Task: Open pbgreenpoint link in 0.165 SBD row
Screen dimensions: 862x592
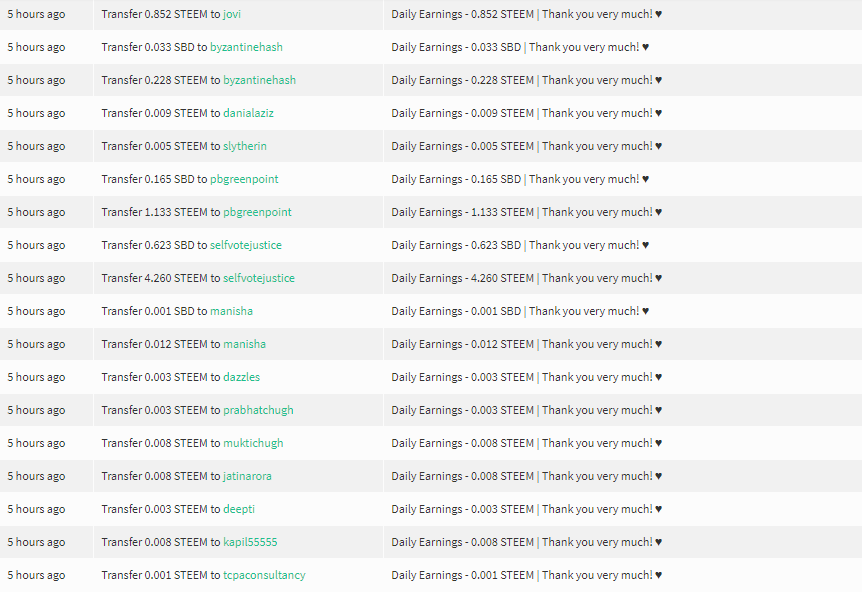Action: (x=244, y=179)
